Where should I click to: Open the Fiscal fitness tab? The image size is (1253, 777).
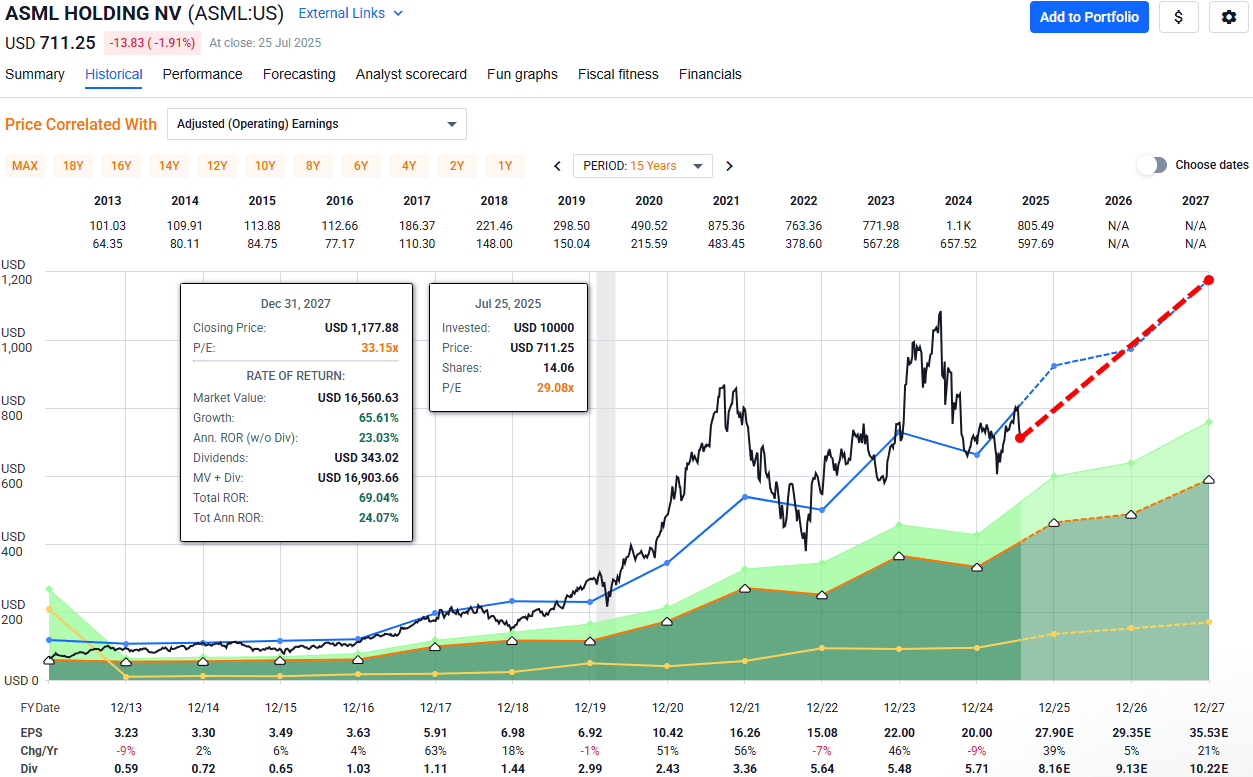point(618,74)
